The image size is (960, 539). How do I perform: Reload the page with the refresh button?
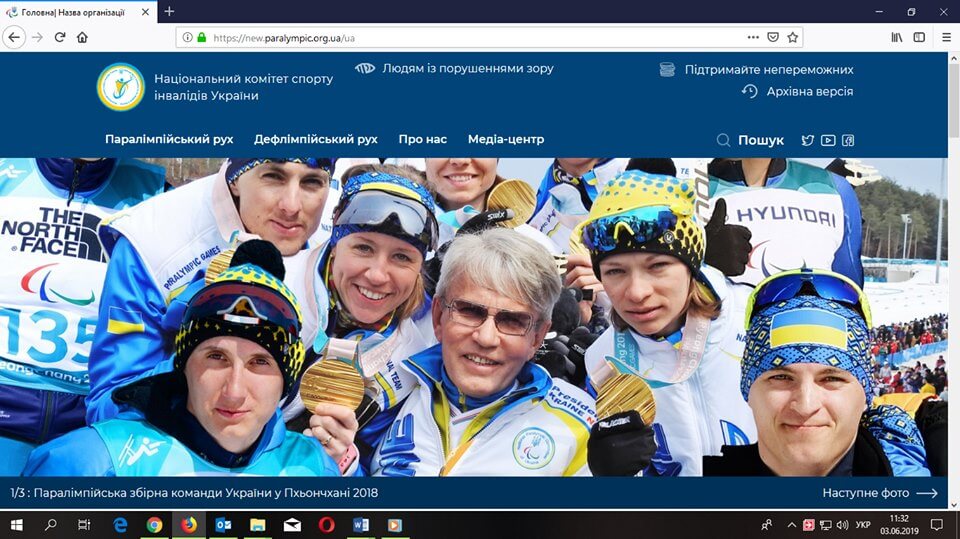click(59, 37)
